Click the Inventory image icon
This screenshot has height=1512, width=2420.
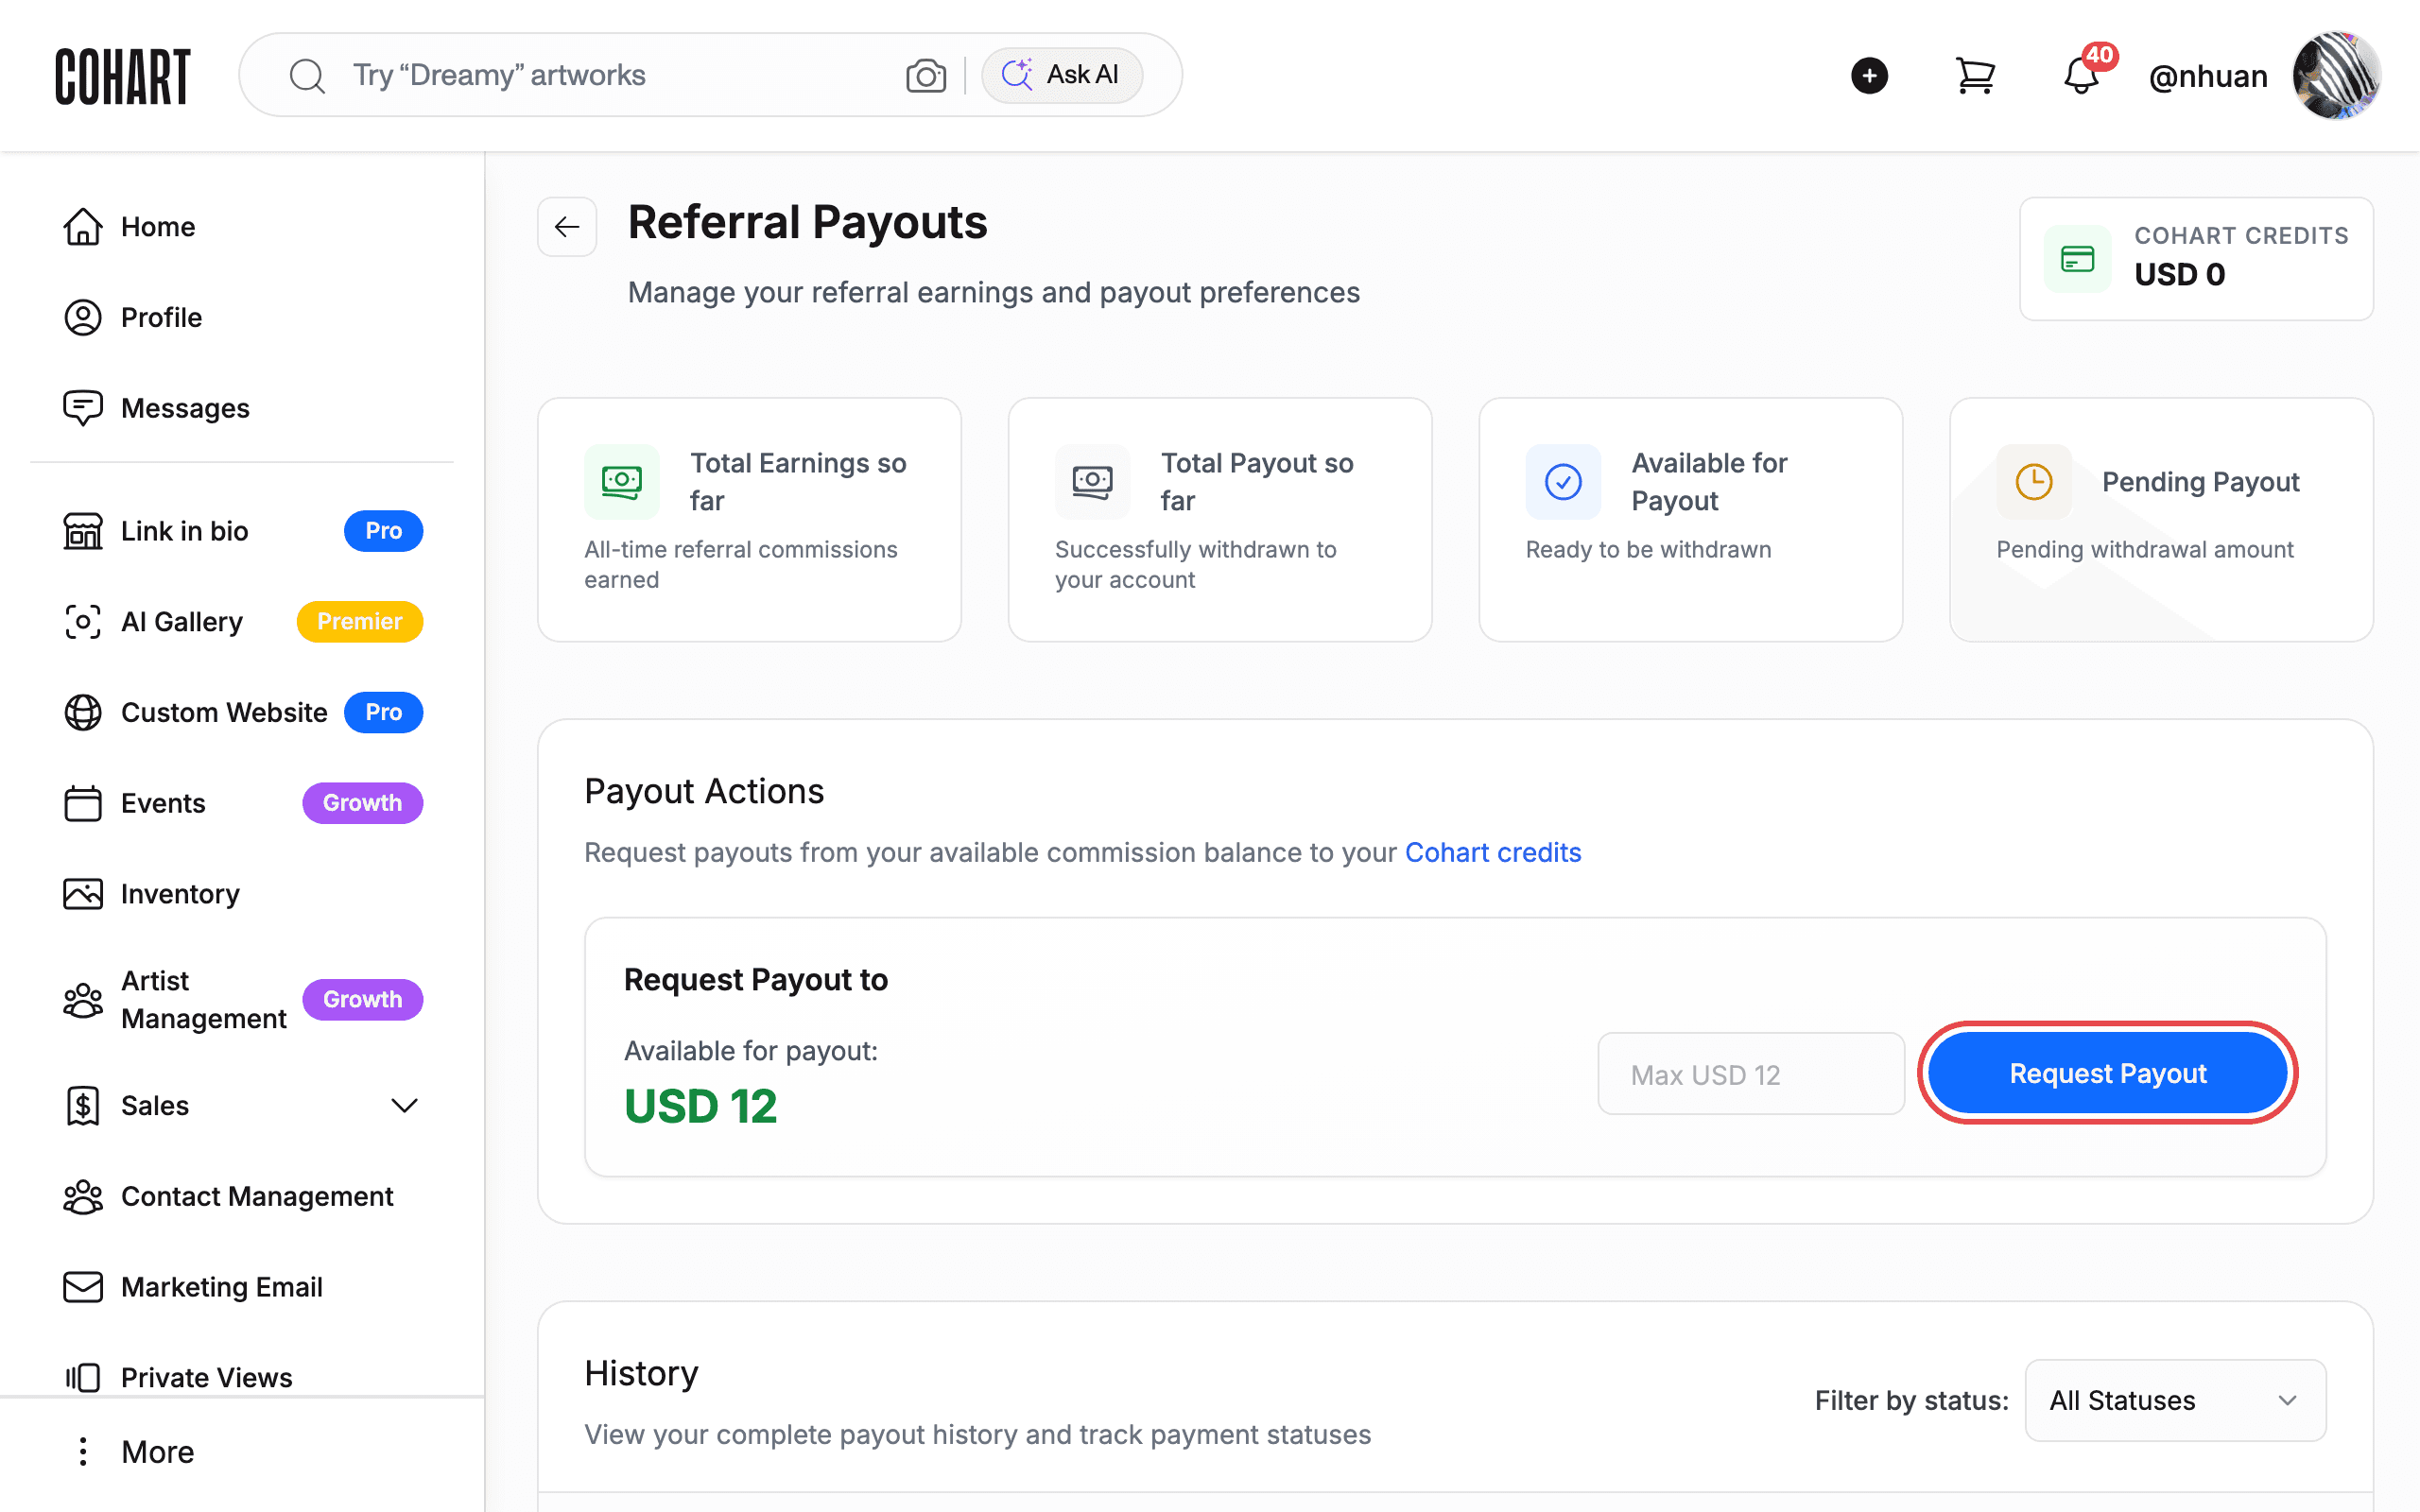(x=83, y=894)
